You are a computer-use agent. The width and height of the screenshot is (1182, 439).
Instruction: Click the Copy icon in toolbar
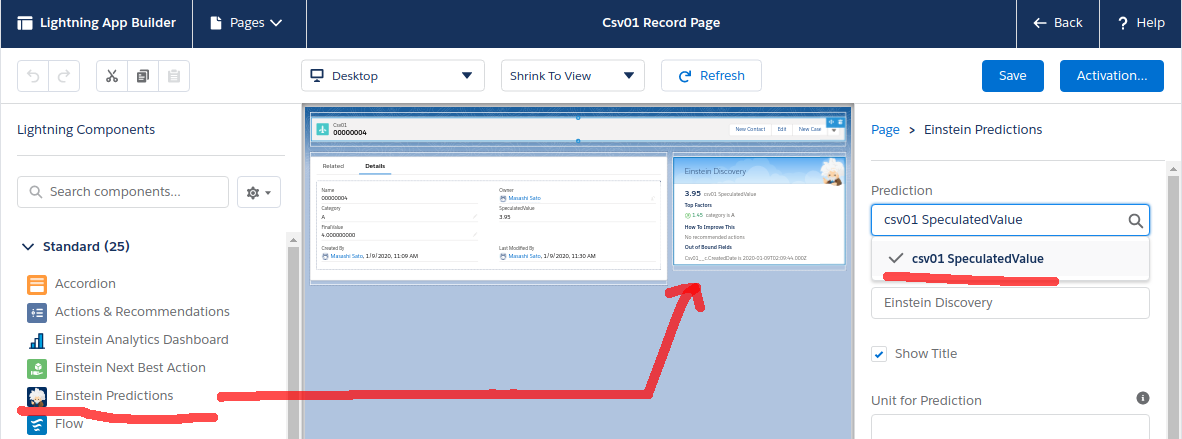tap(143, 75)
